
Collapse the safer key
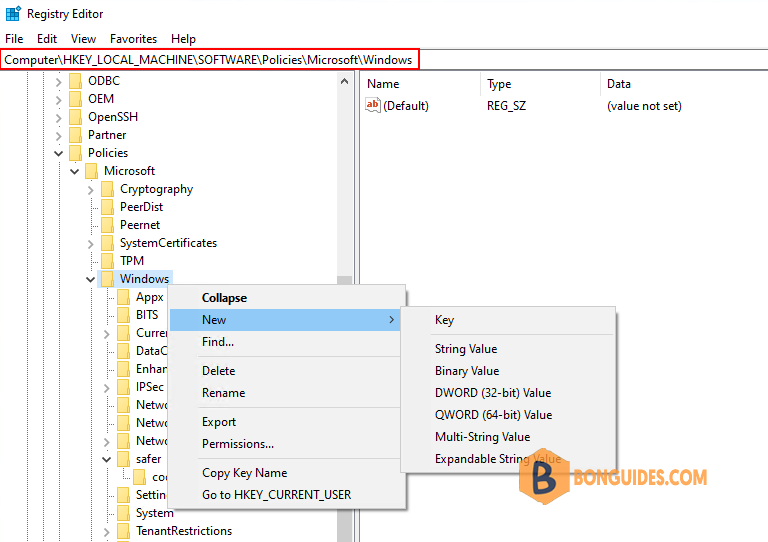click(107, 459)
